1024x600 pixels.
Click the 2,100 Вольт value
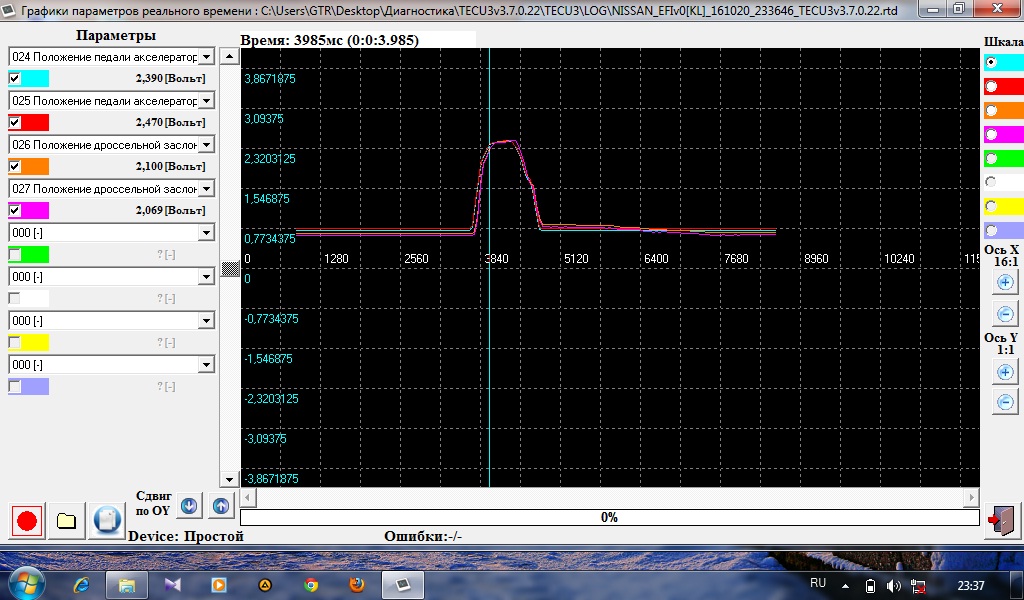coord(170,166)
